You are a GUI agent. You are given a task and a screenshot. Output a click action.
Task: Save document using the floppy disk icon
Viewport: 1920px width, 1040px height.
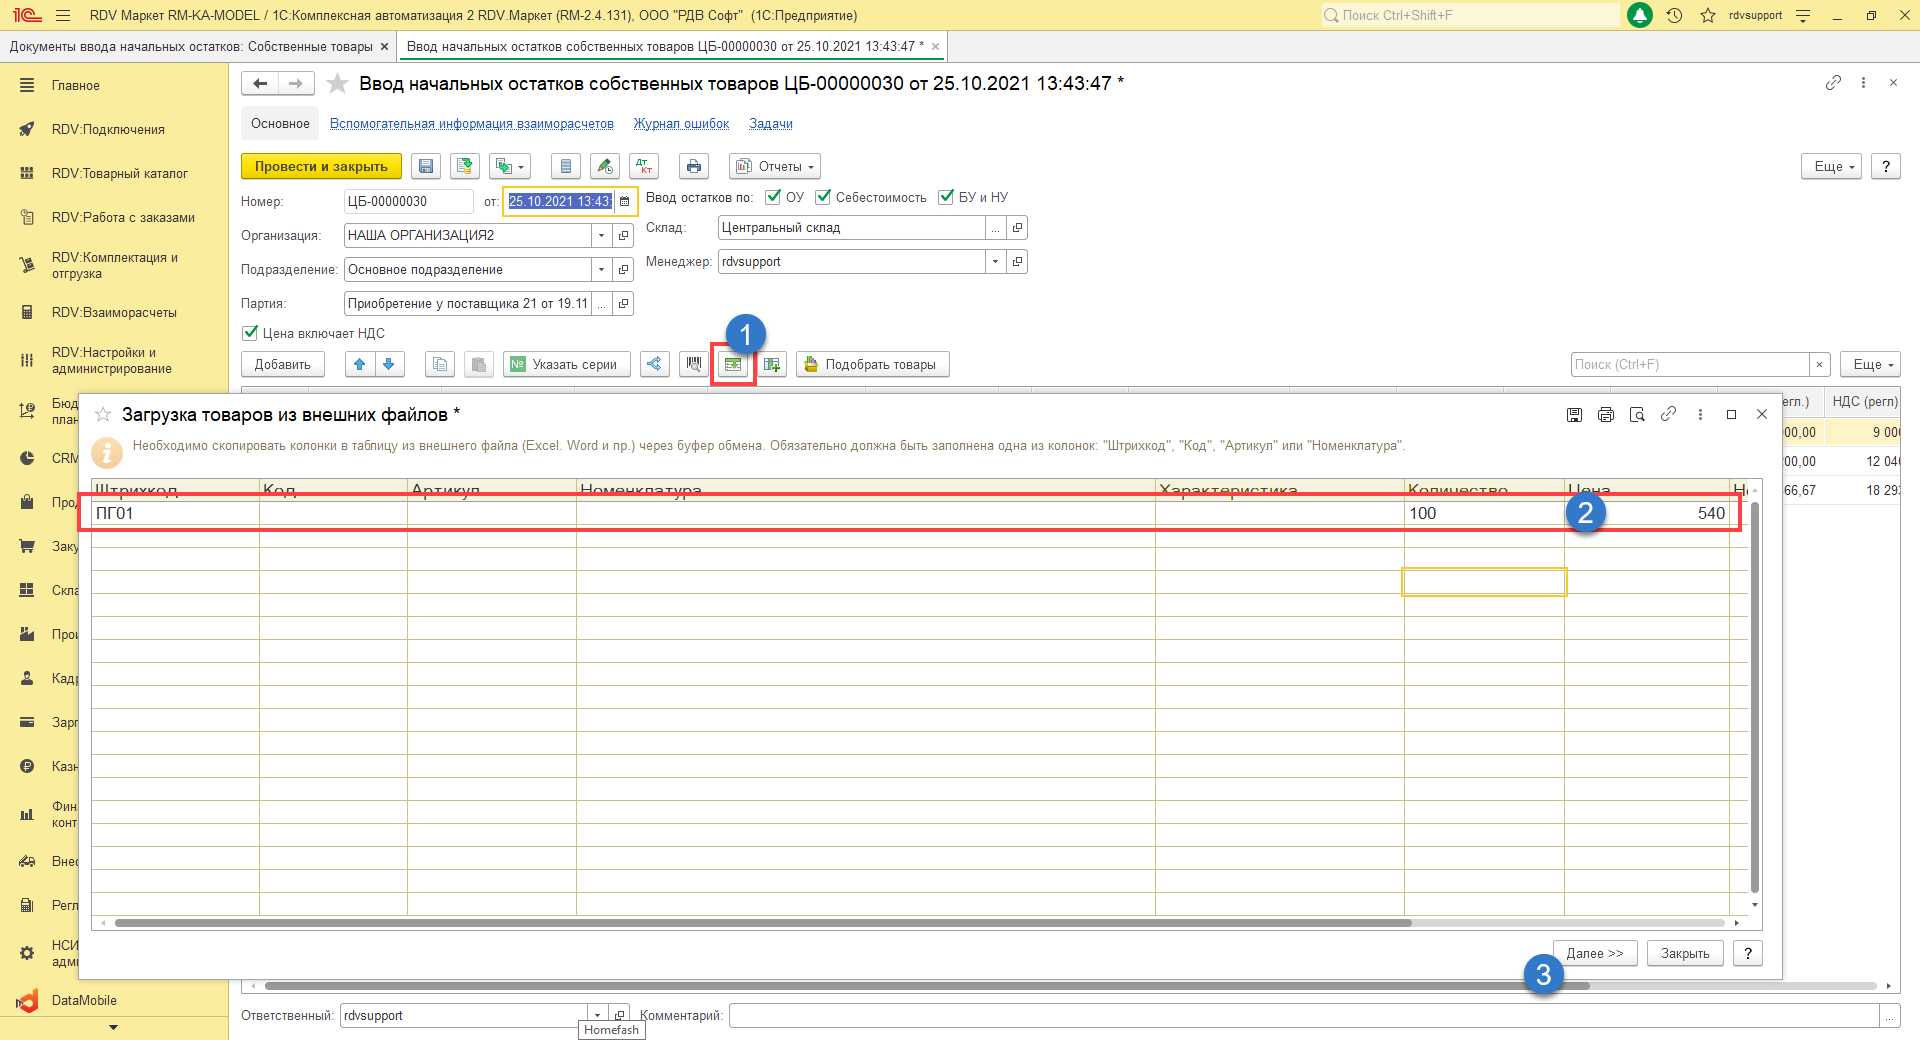tap(426, 167)
